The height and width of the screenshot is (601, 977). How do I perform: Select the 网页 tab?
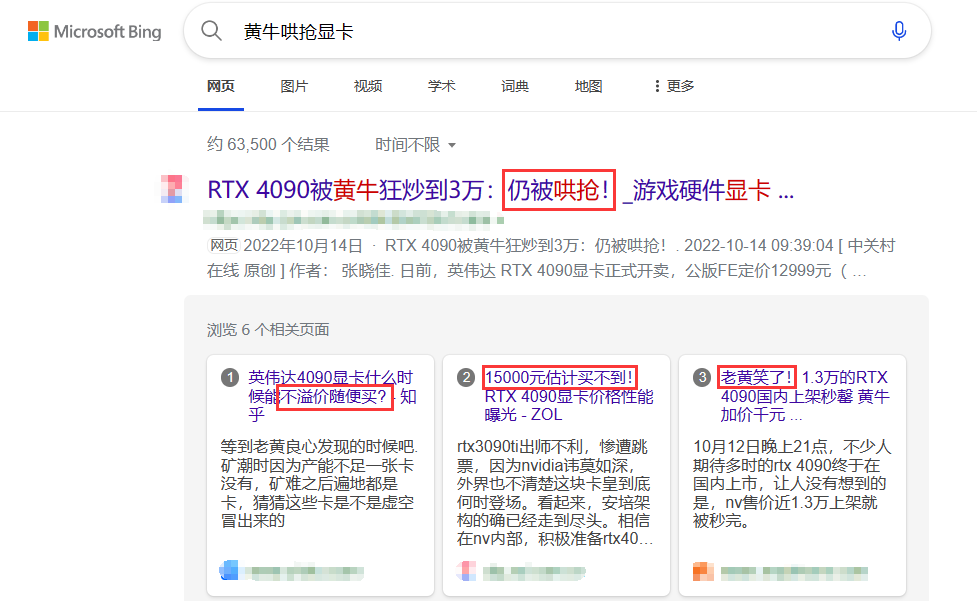click(221, 86)
